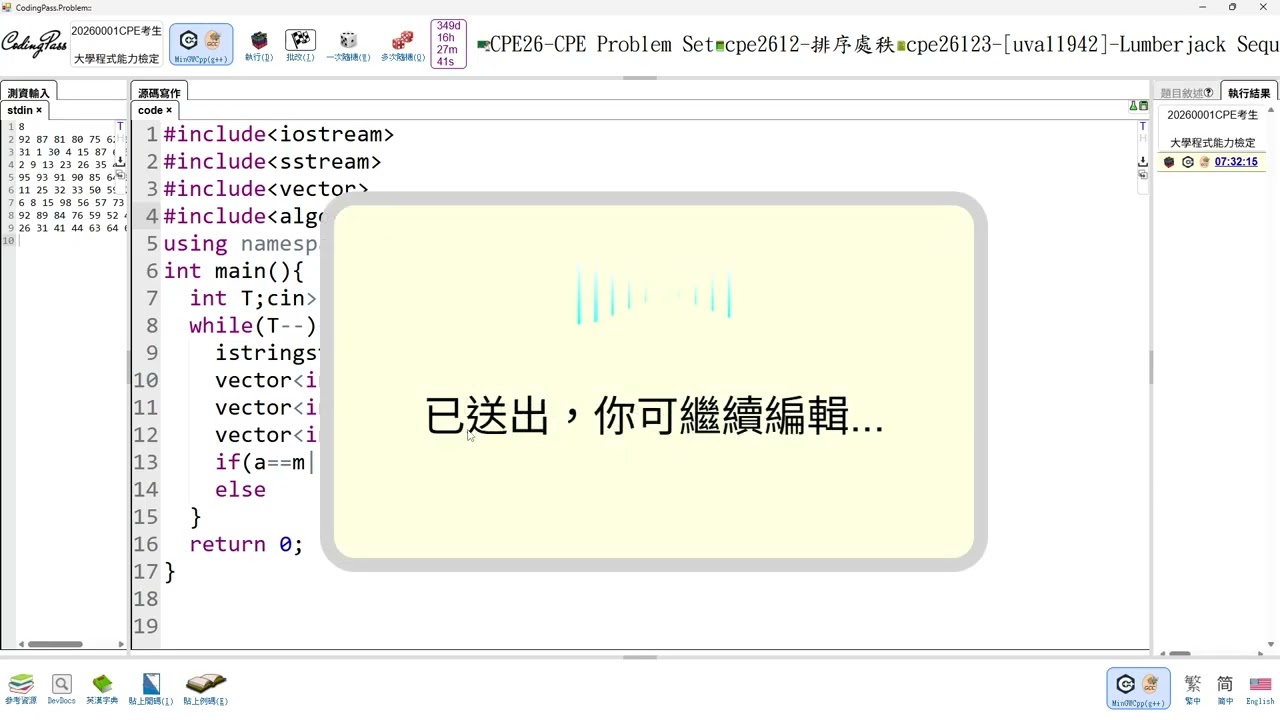Open the cpe2612-排序處秩 breadcrumb
This screenshot has width=1280, height=720.
[x=810, y=45]
